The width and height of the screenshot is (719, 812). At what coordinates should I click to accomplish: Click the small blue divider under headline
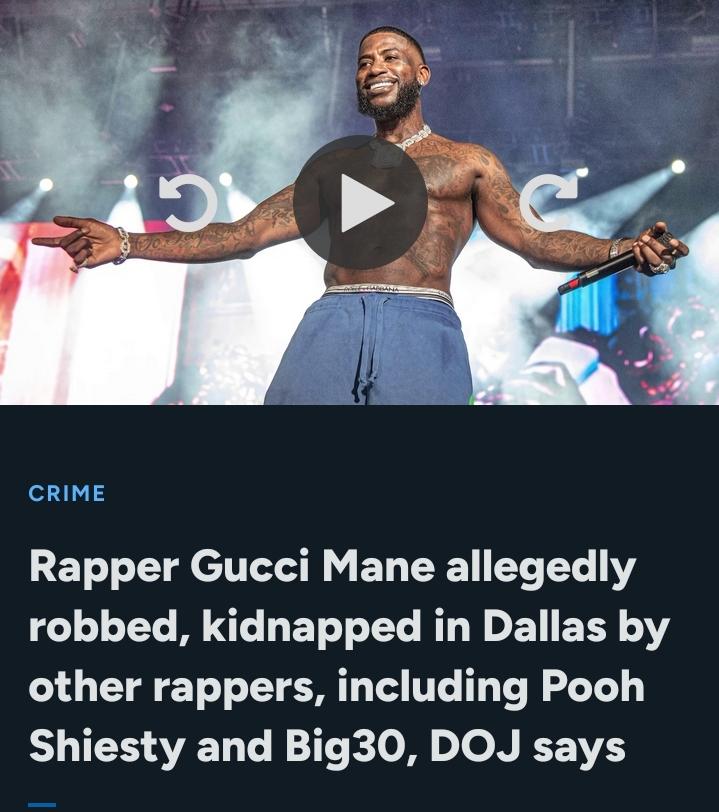click(42, 805)
